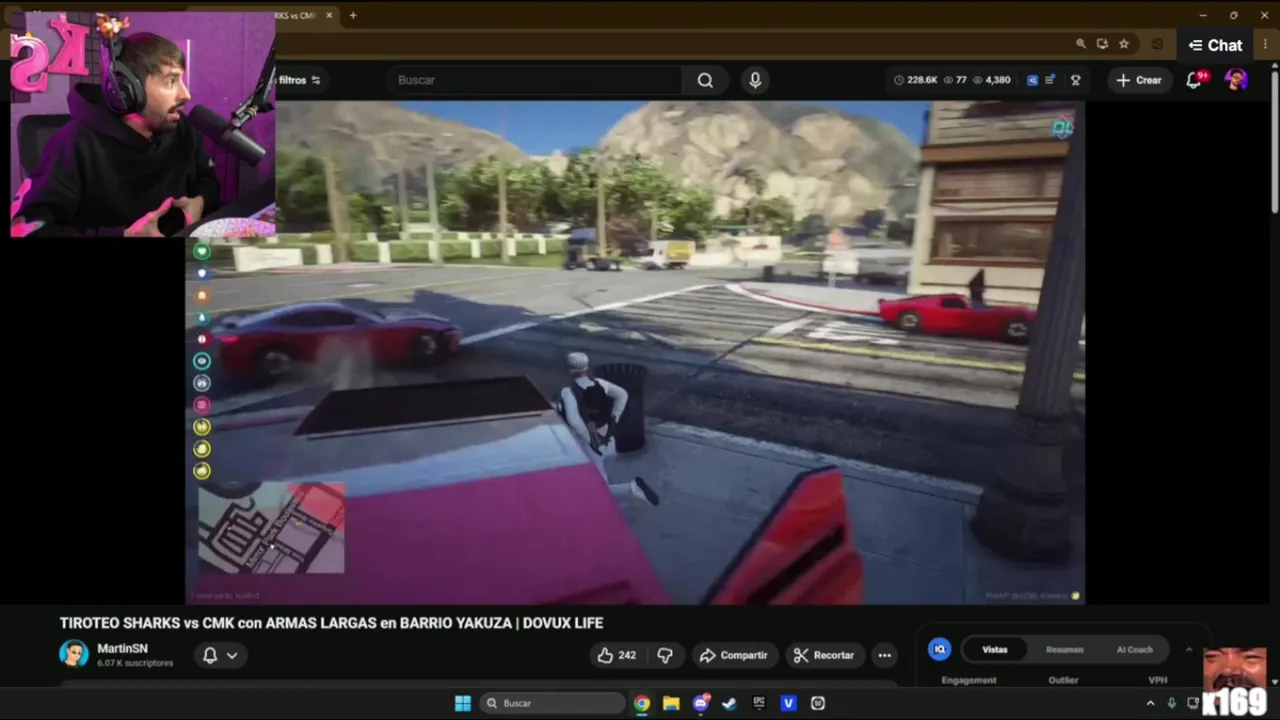Screen dimensions: 1280x720
Task: Open File Explorer from the taskbar
Action: [671, 703]
